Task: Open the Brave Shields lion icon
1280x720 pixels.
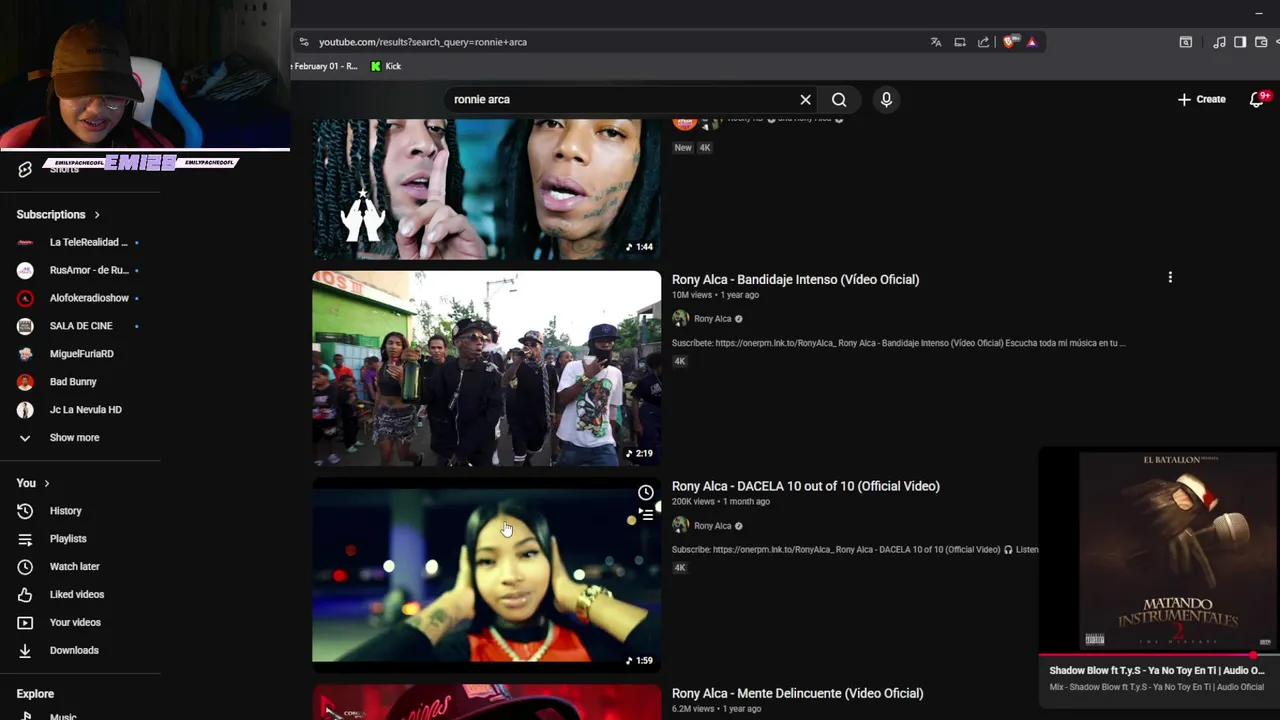Action: tap(1009, 42)
